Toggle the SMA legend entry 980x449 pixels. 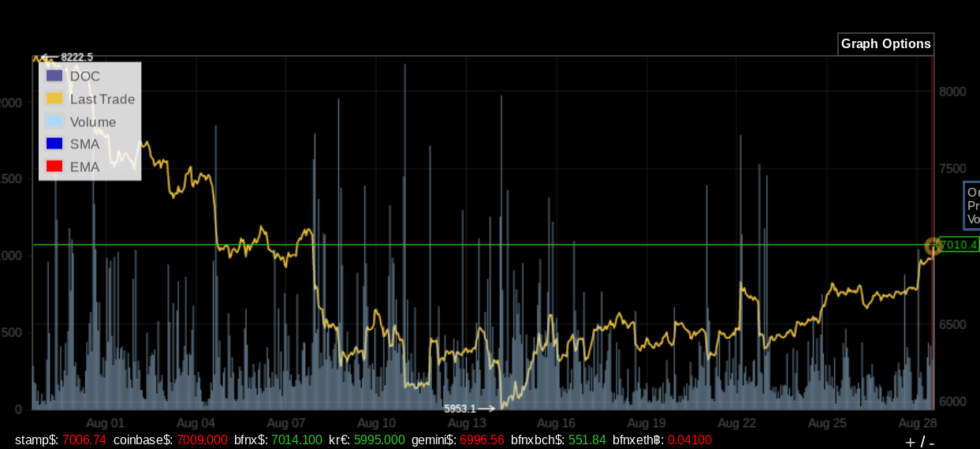(x=84, y=144)
